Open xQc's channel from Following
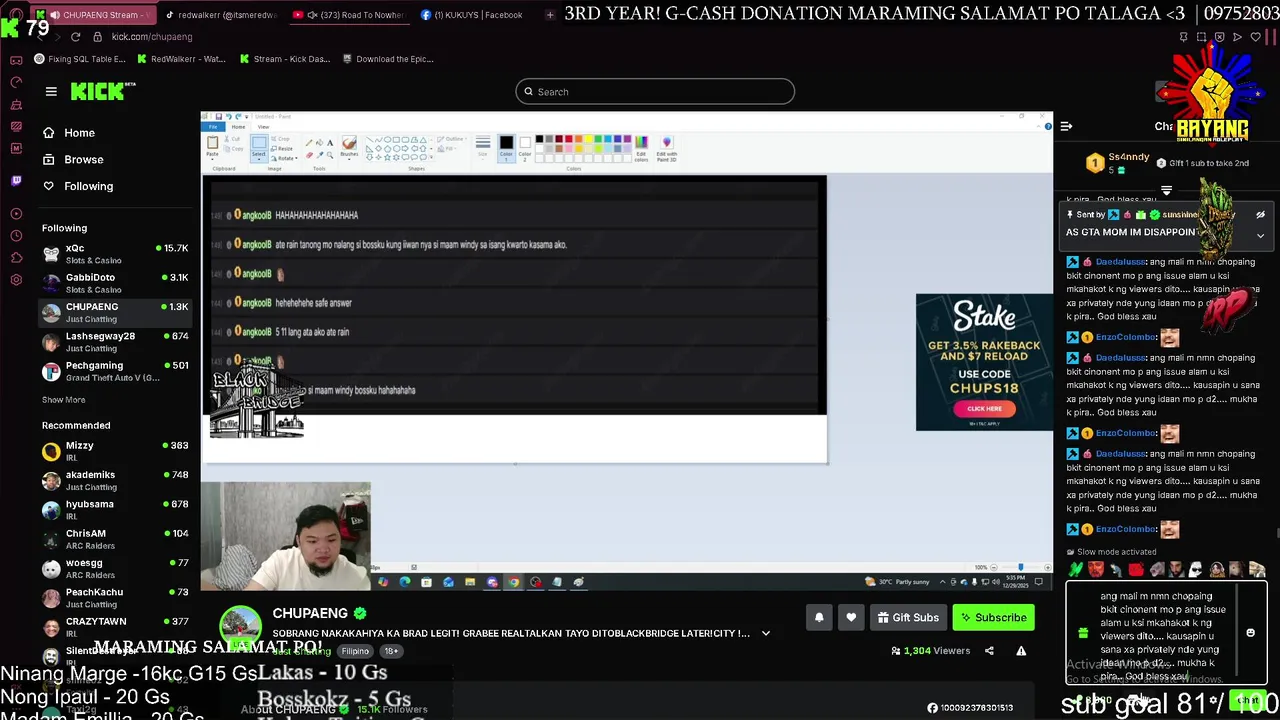This screenshot has width=1280, height=720. pyautogui.click(x=115, y=254)
